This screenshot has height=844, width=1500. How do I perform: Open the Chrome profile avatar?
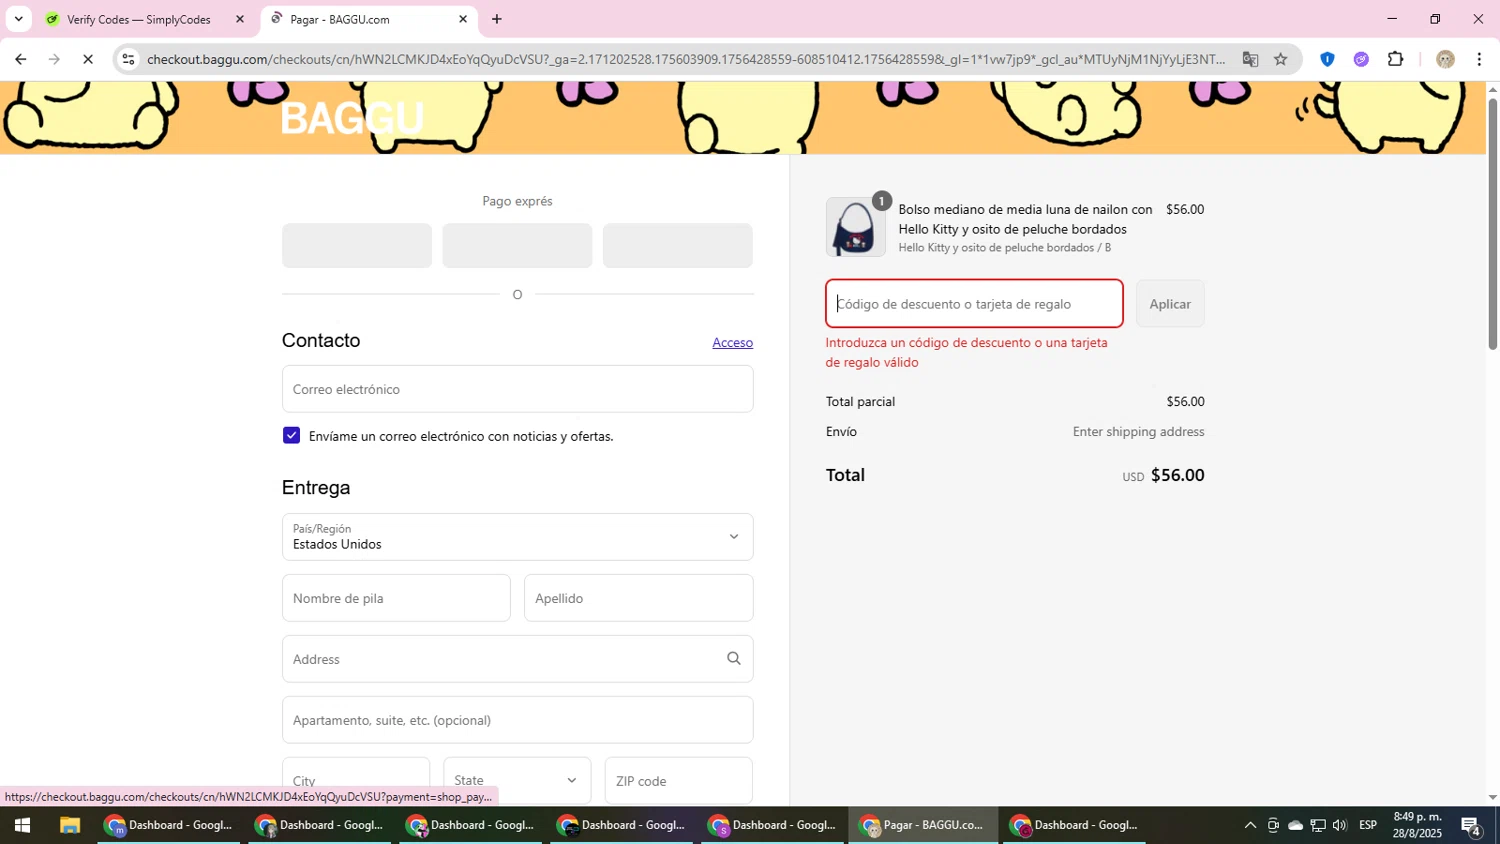1445,59
